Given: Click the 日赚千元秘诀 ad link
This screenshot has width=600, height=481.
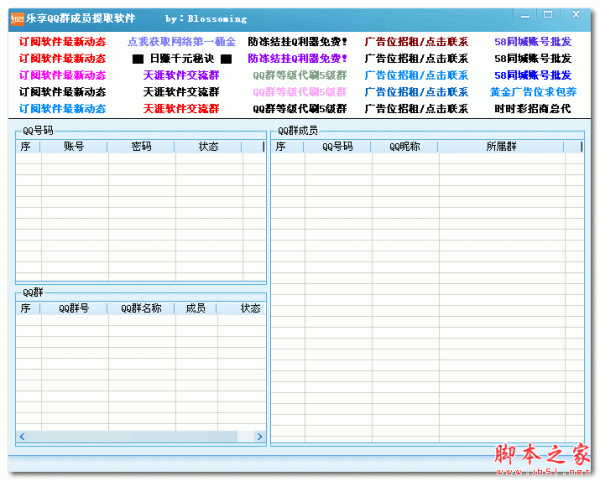Looking at the screenshot, I should click(182, 59).
